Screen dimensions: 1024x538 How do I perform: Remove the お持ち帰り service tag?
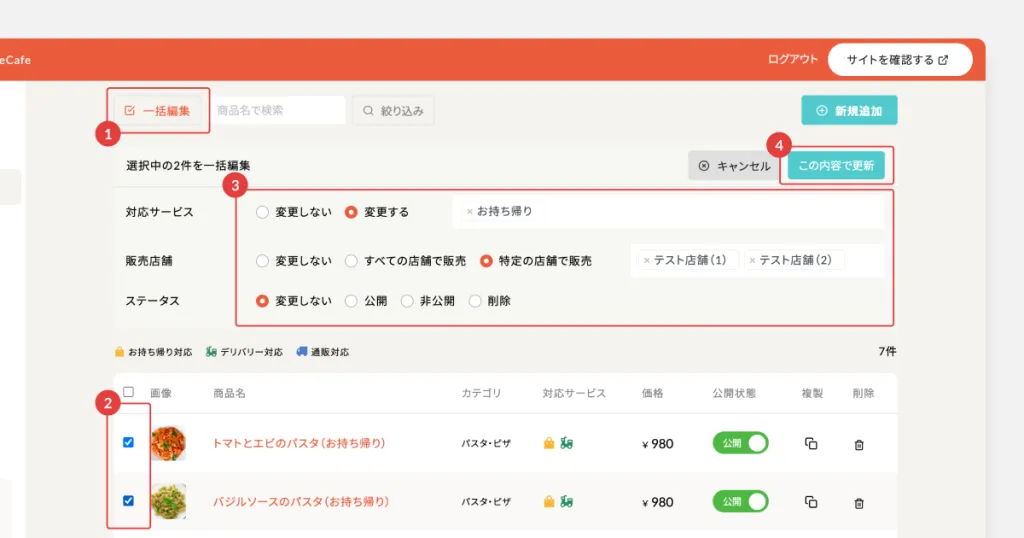[470, 212]
